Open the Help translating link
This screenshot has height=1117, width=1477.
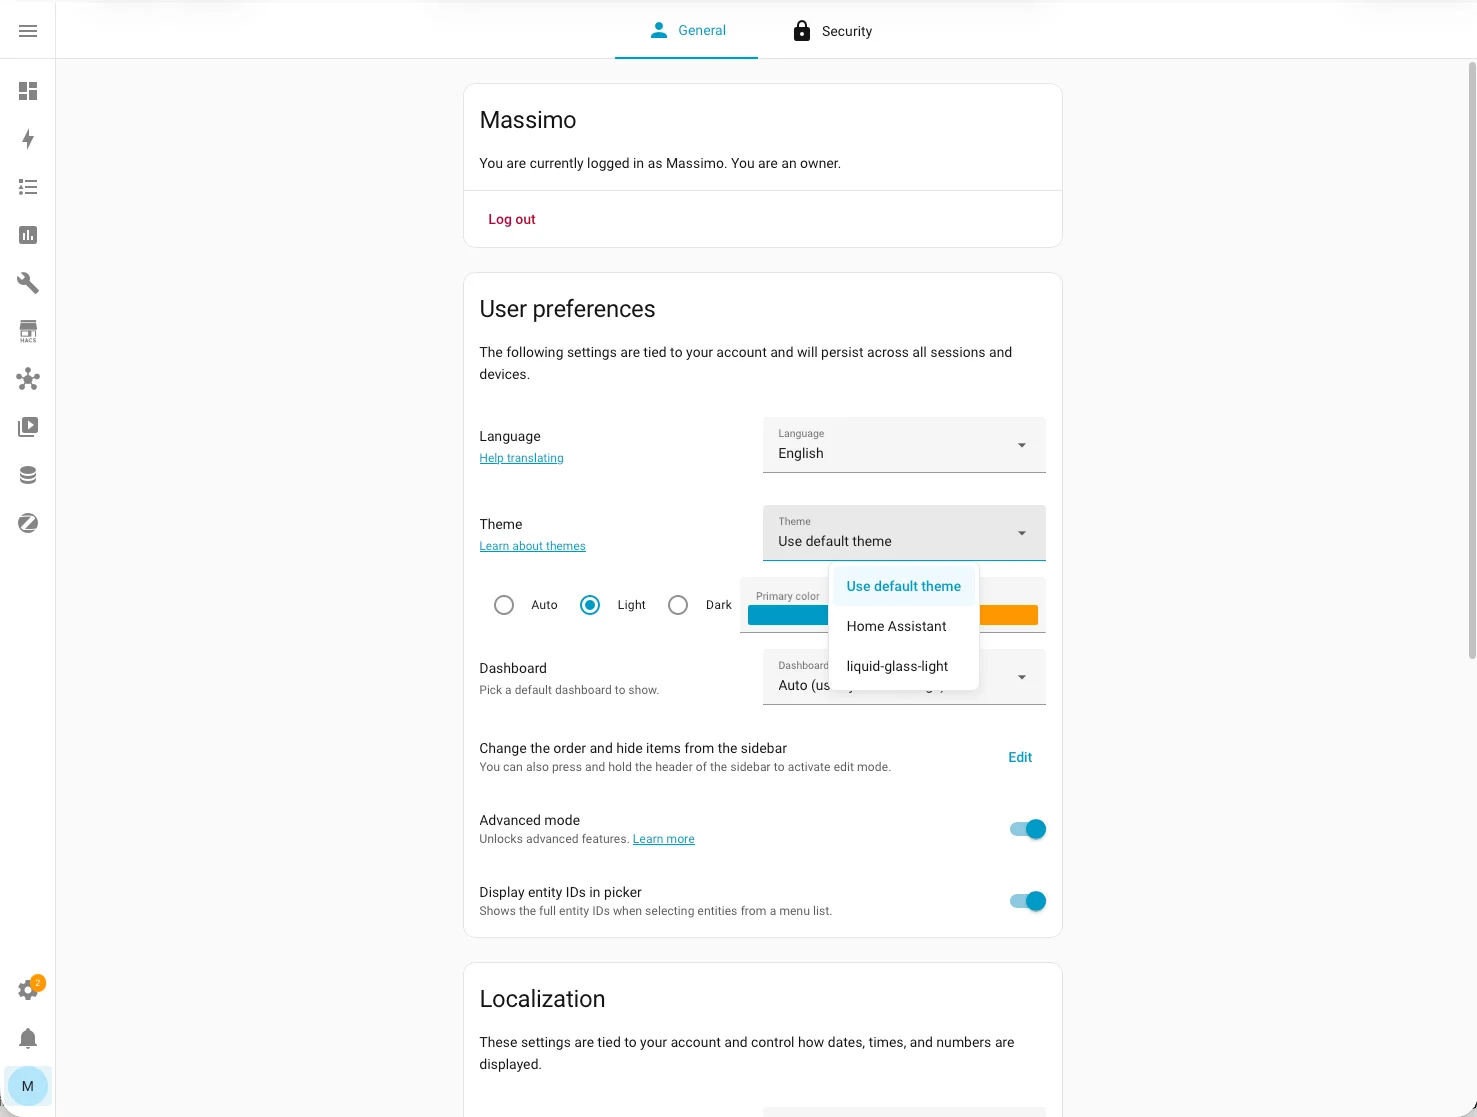coord(521,458)
